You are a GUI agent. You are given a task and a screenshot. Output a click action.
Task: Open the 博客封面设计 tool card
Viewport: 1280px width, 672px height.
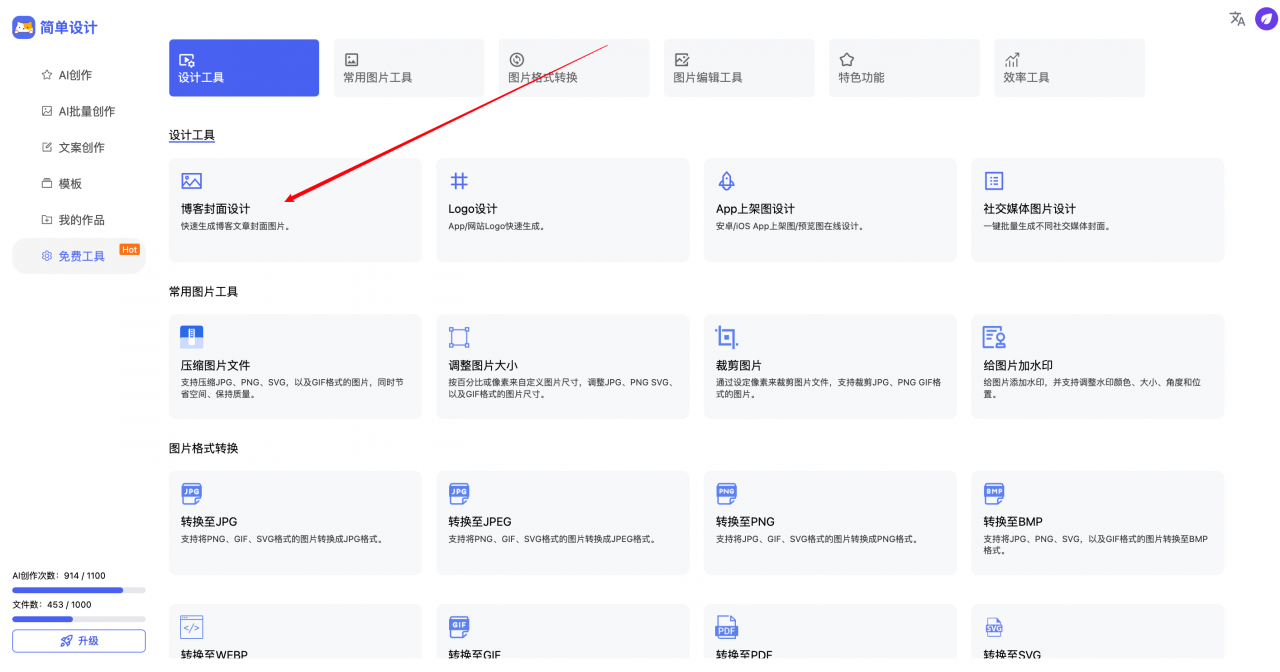point(295,210)
